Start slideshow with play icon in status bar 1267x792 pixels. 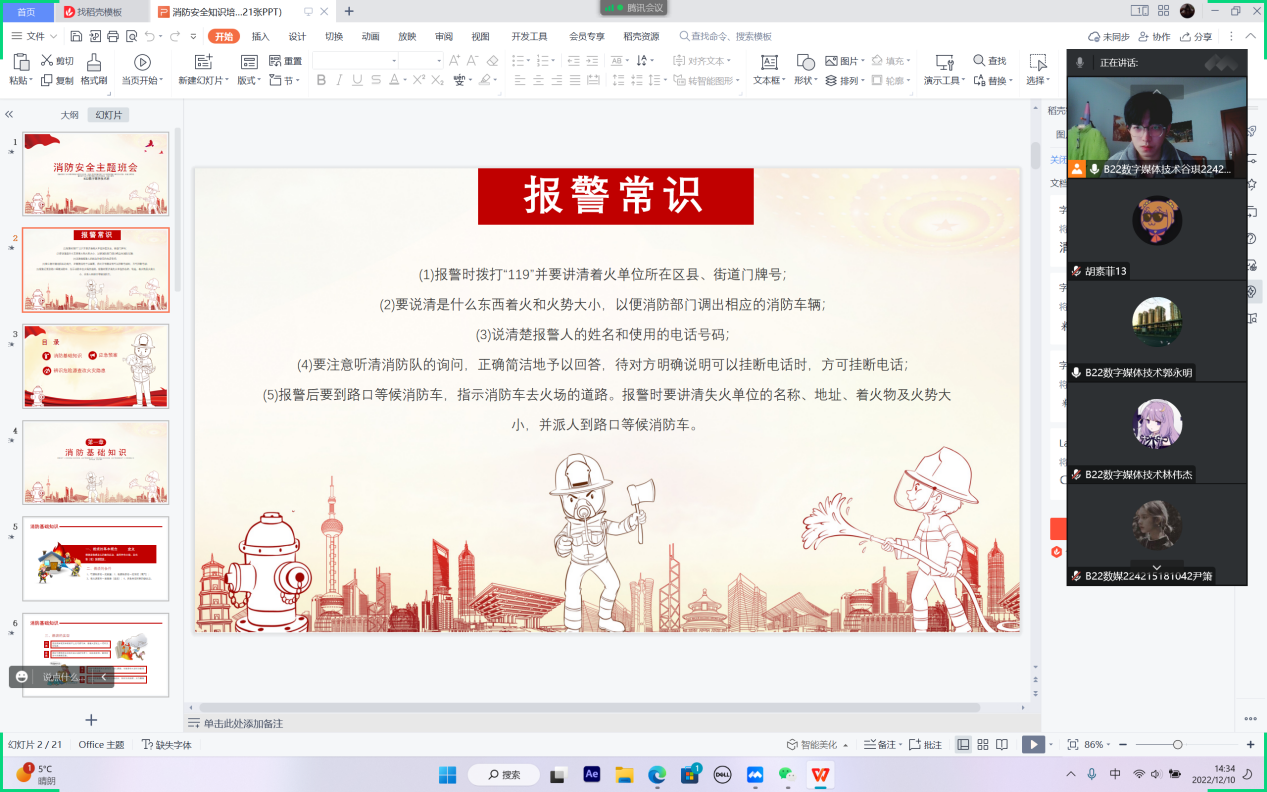tap(1034, 744)
